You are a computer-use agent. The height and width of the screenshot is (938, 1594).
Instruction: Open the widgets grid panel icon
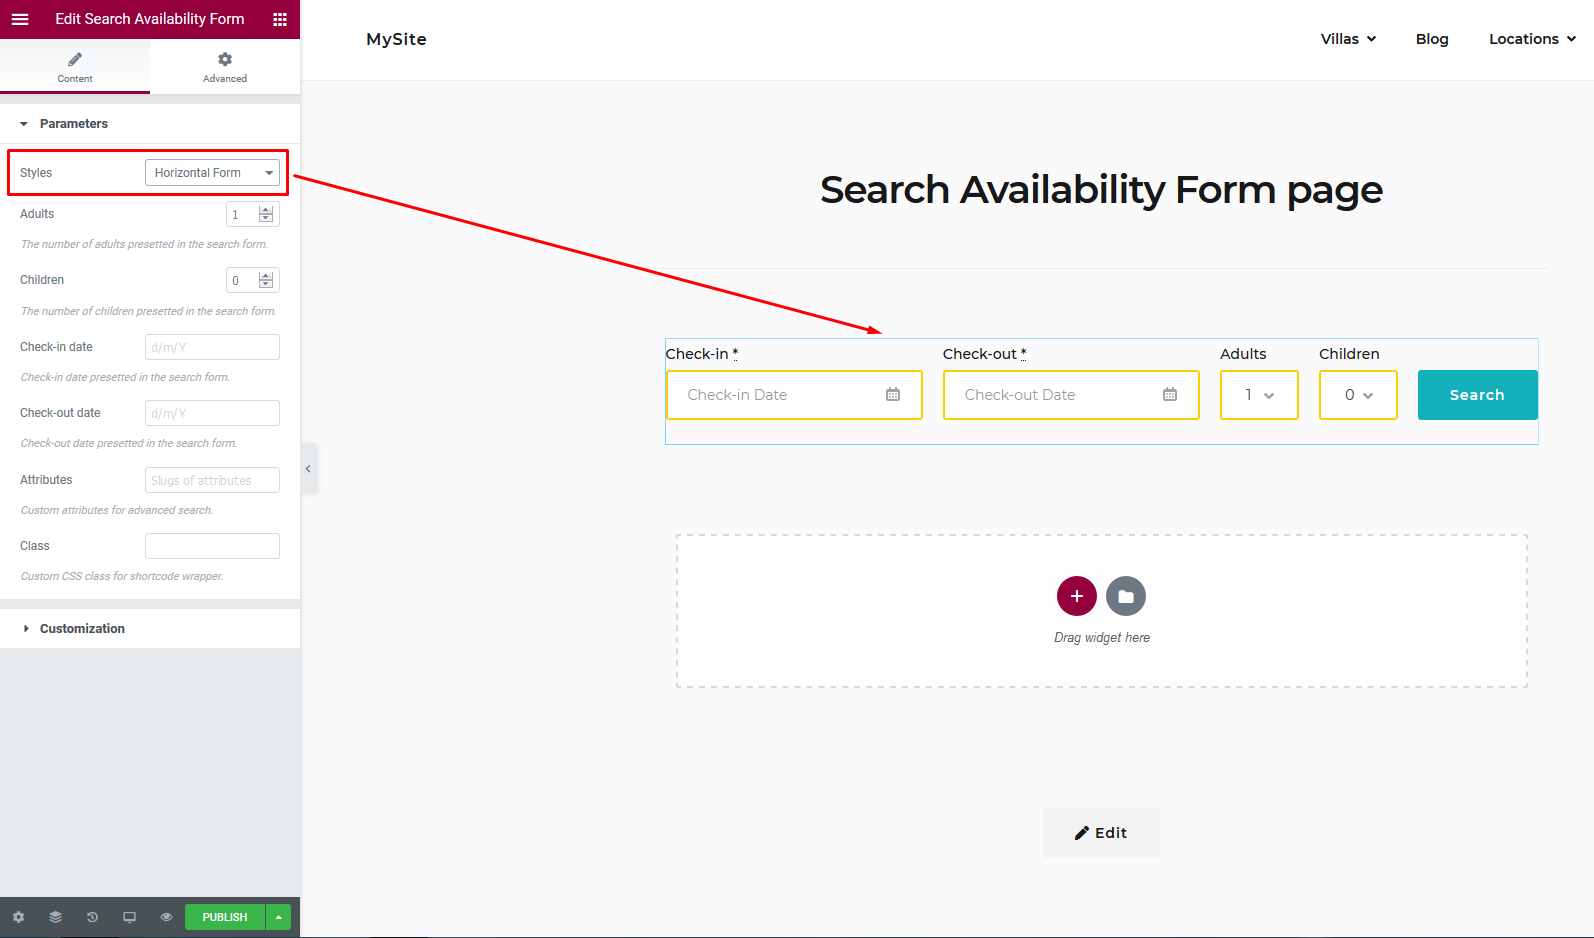[280, 19]
